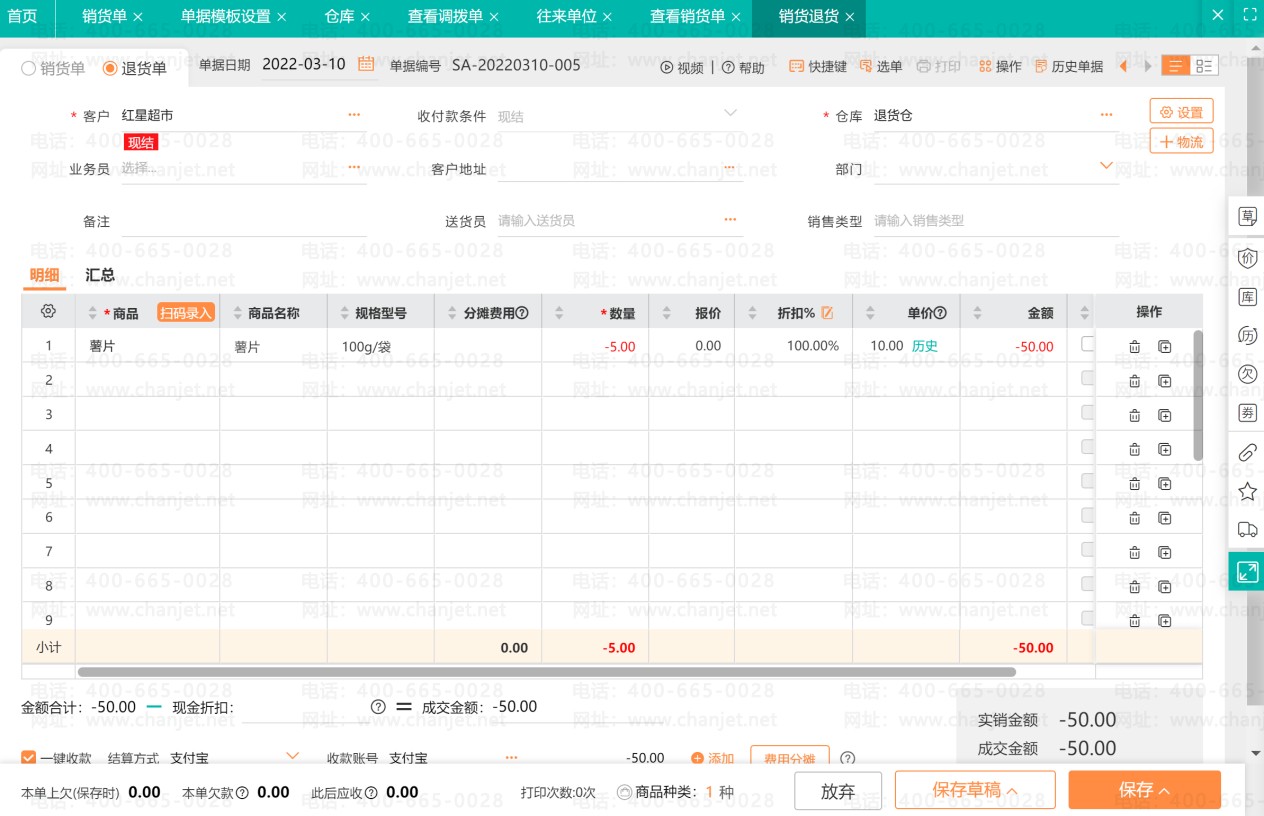Open 送货员 lookup ellipsis
The height and width of the screenshot is (816, 1264).
click(730, 219)
